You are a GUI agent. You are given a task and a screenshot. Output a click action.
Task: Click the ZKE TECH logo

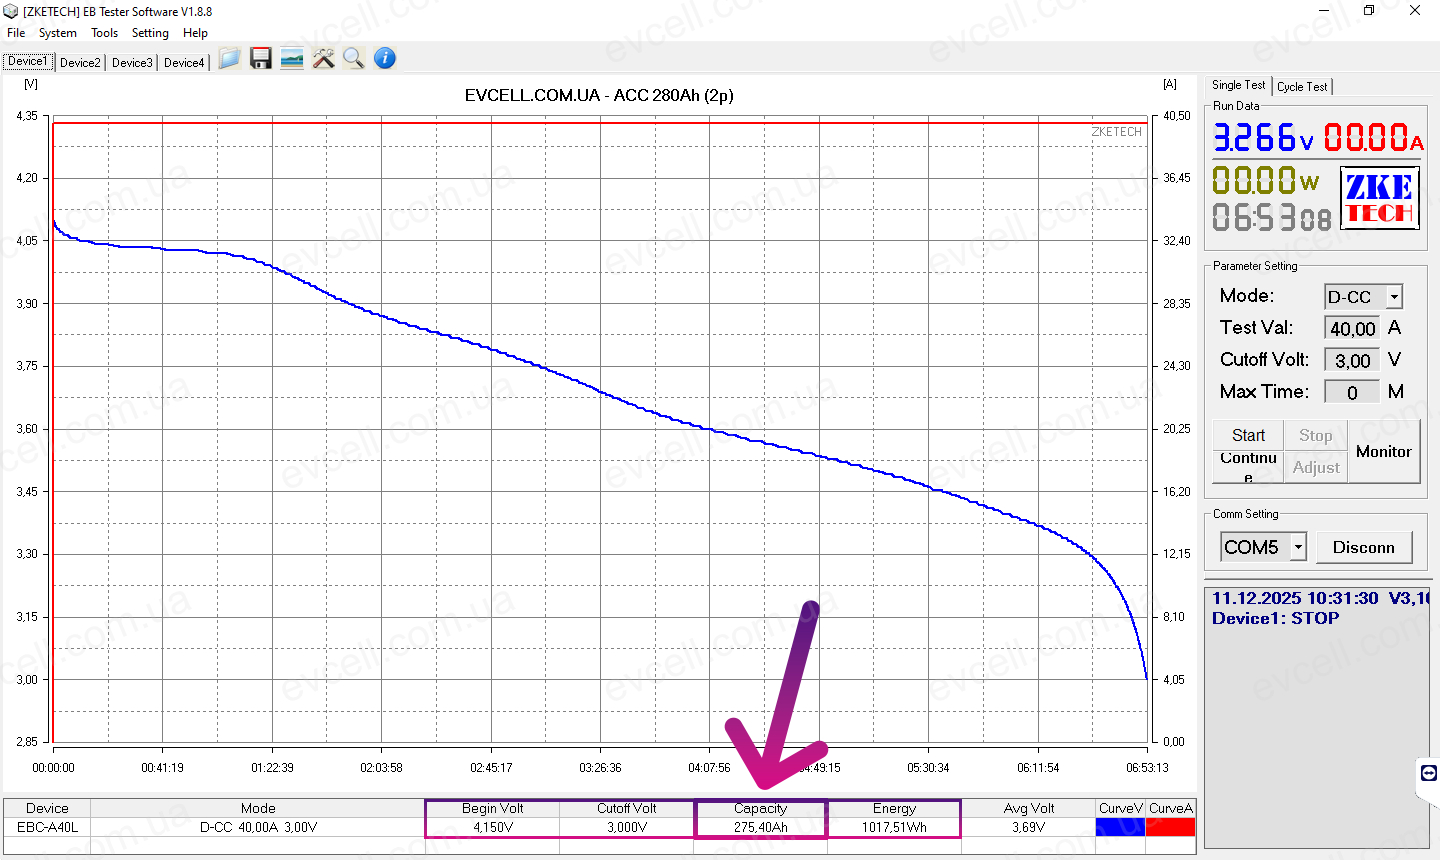pos(1379,198)
